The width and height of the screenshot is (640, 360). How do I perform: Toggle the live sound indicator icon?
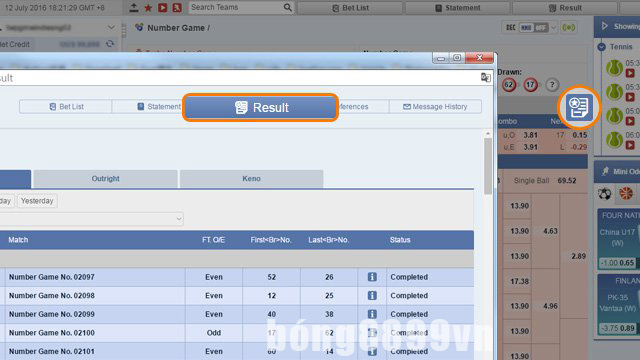click(x=568, y=28)
